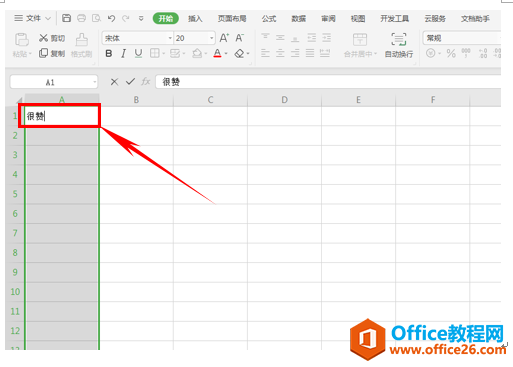
Task: Open quick access toolbar customize dropdown
Action: tap(141, 18)
